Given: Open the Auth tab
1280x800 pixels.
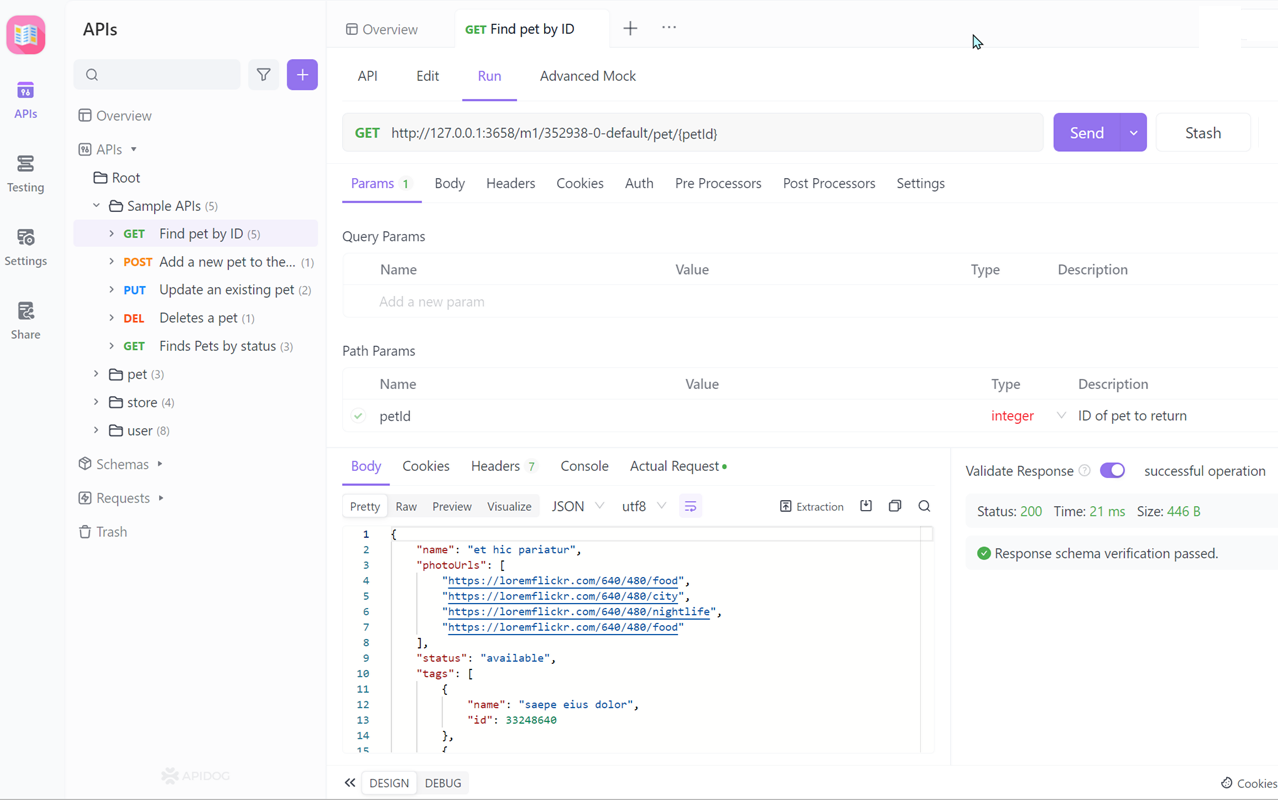Looking at the screenshot, I should point(639,183).
